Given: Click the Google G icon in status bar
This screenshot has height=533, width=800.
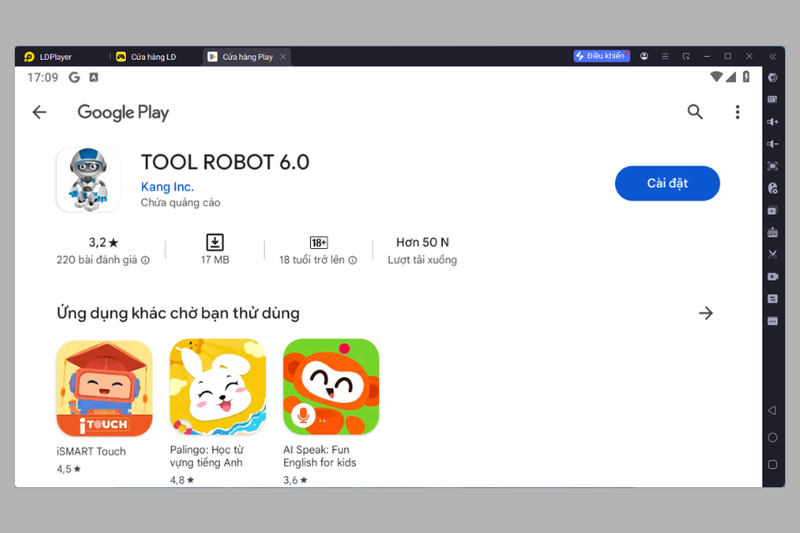Looking at the screenshot, I should click(74, 77).
